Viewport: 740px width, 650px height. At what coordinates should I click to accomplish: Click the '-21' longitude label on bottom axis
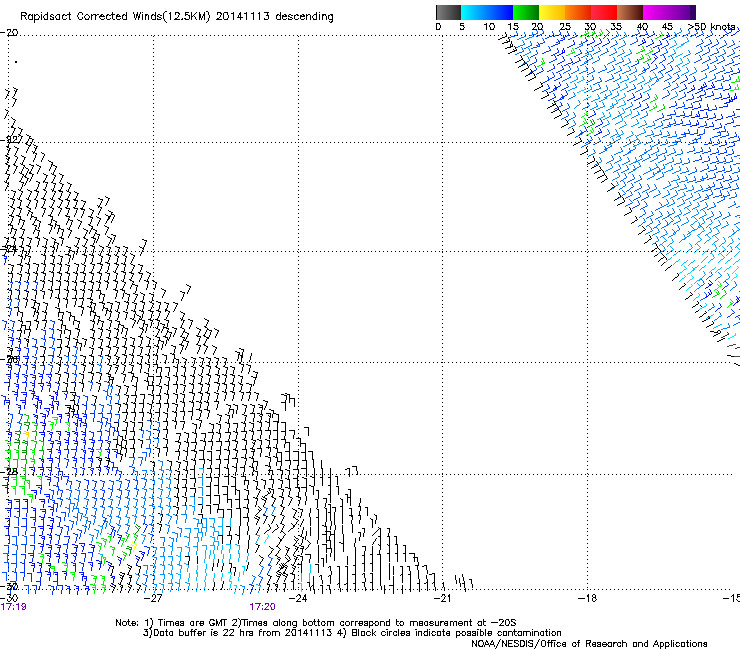point(442,598)
